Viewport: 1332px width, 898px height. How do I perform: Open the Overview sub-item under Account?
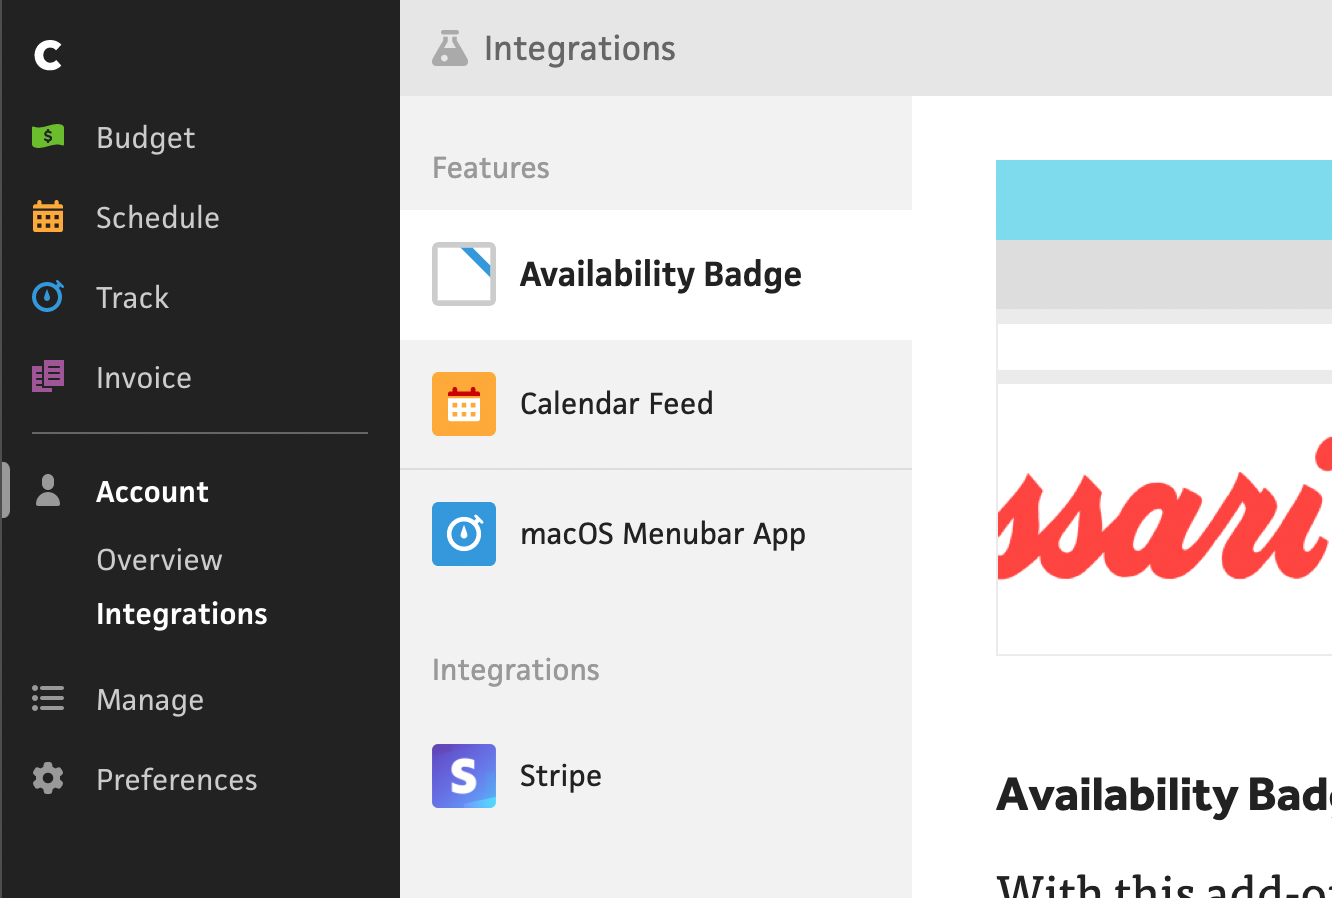click(x=159, y=560)
